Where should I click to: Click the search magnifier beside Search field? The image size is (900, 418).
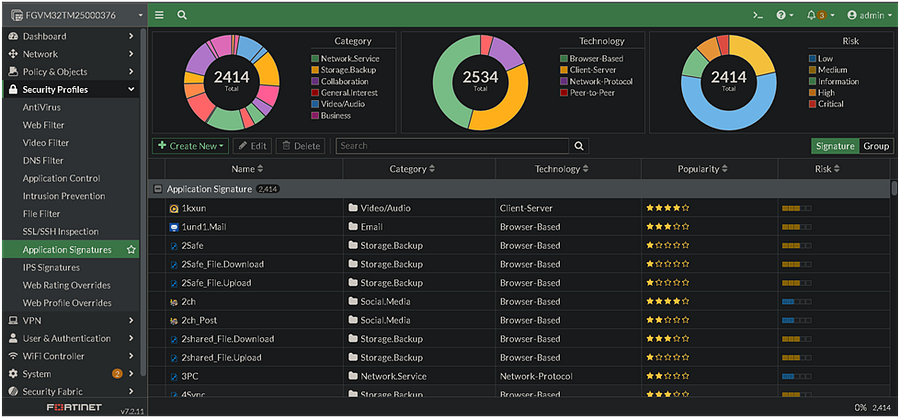pos(579,146)
